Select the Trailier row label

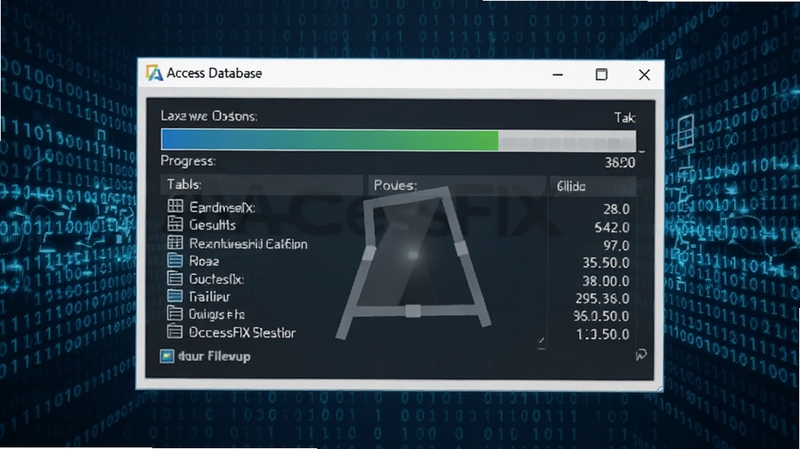click(x=210, y=296)
